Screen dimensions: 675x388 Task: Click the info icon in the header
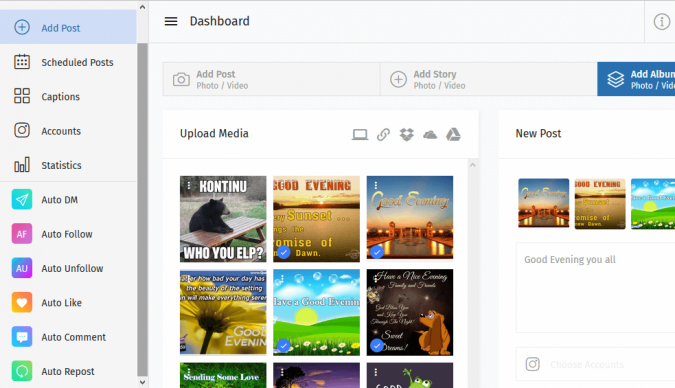click(x=662, y=21)
